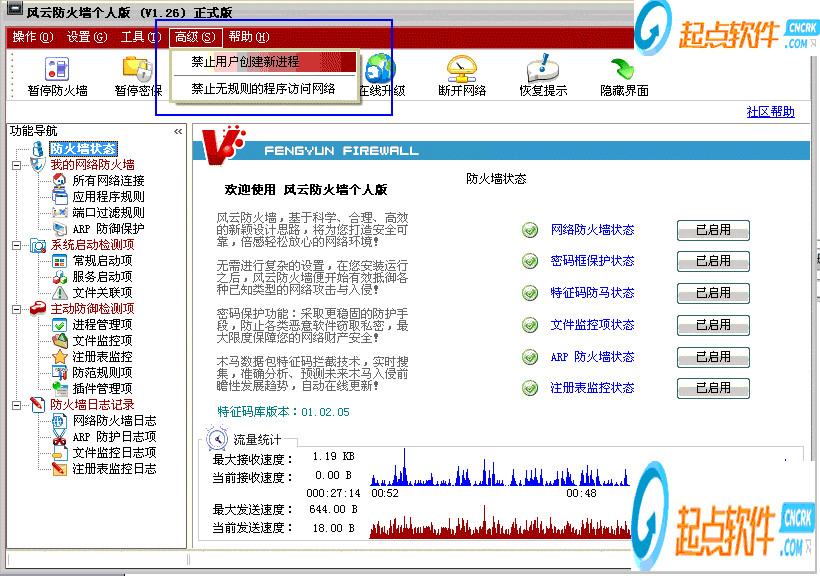The width and height of the screenshot is (820, 576).
Task: Click the 端口过滤规则 icon
Action: 60,212
